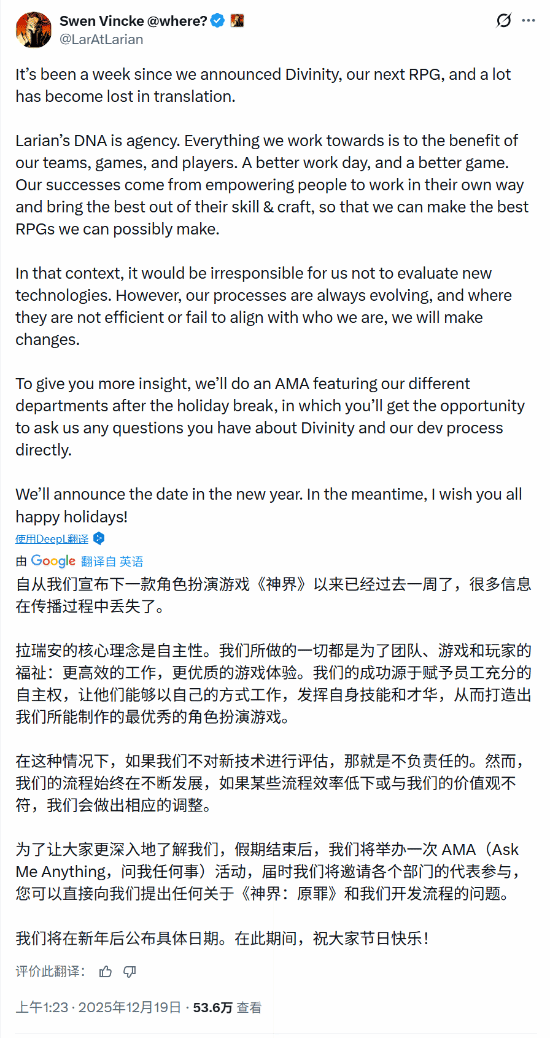Click the blue verified checkmark badge
Screen dimensions: 550x1038
[x=218, y=22]
